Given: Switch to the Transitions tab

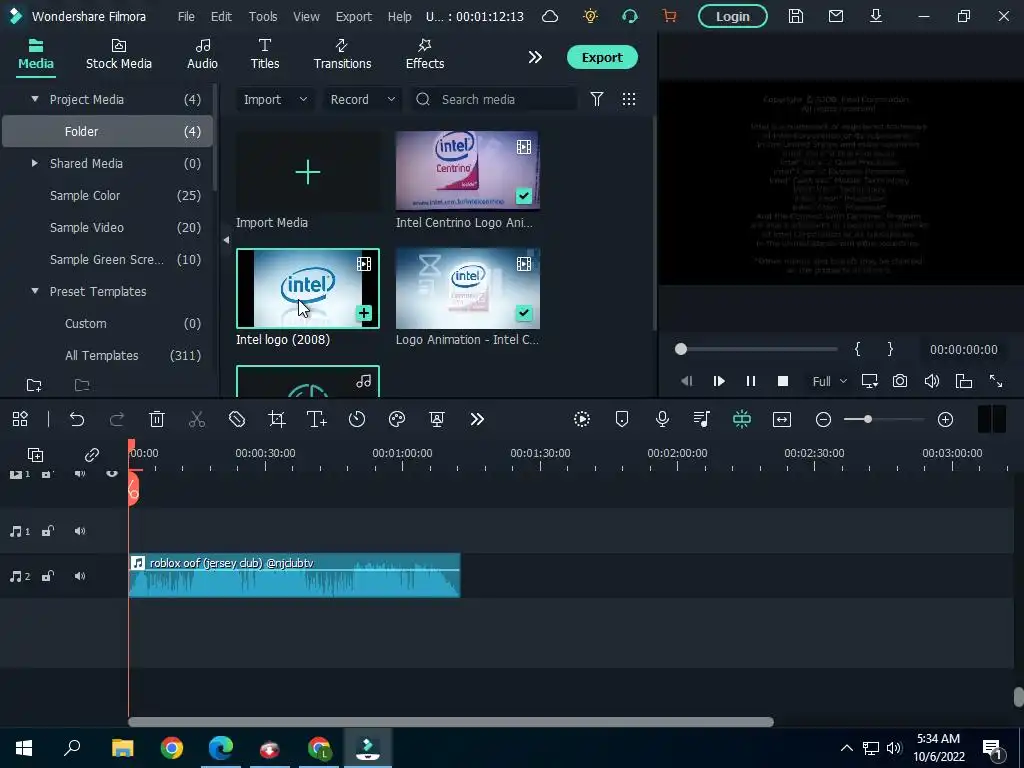Looking at the screenshot, I should tap(342, 55).
